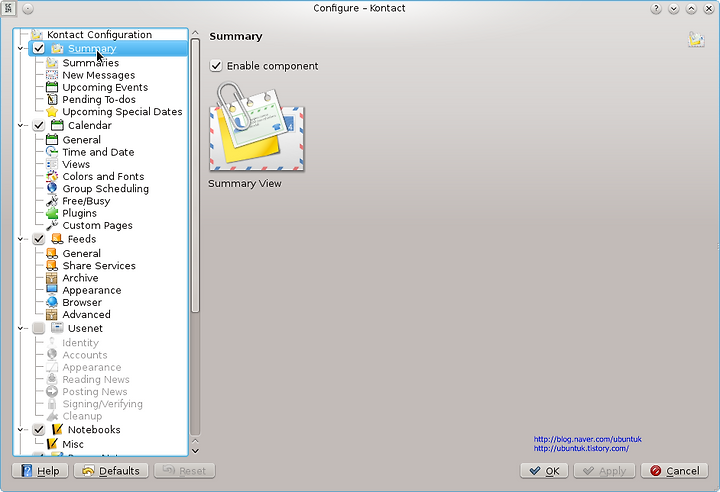Click the Archive icon under Feeds
This screenshot has width=720, height=492.
point(52,278)
